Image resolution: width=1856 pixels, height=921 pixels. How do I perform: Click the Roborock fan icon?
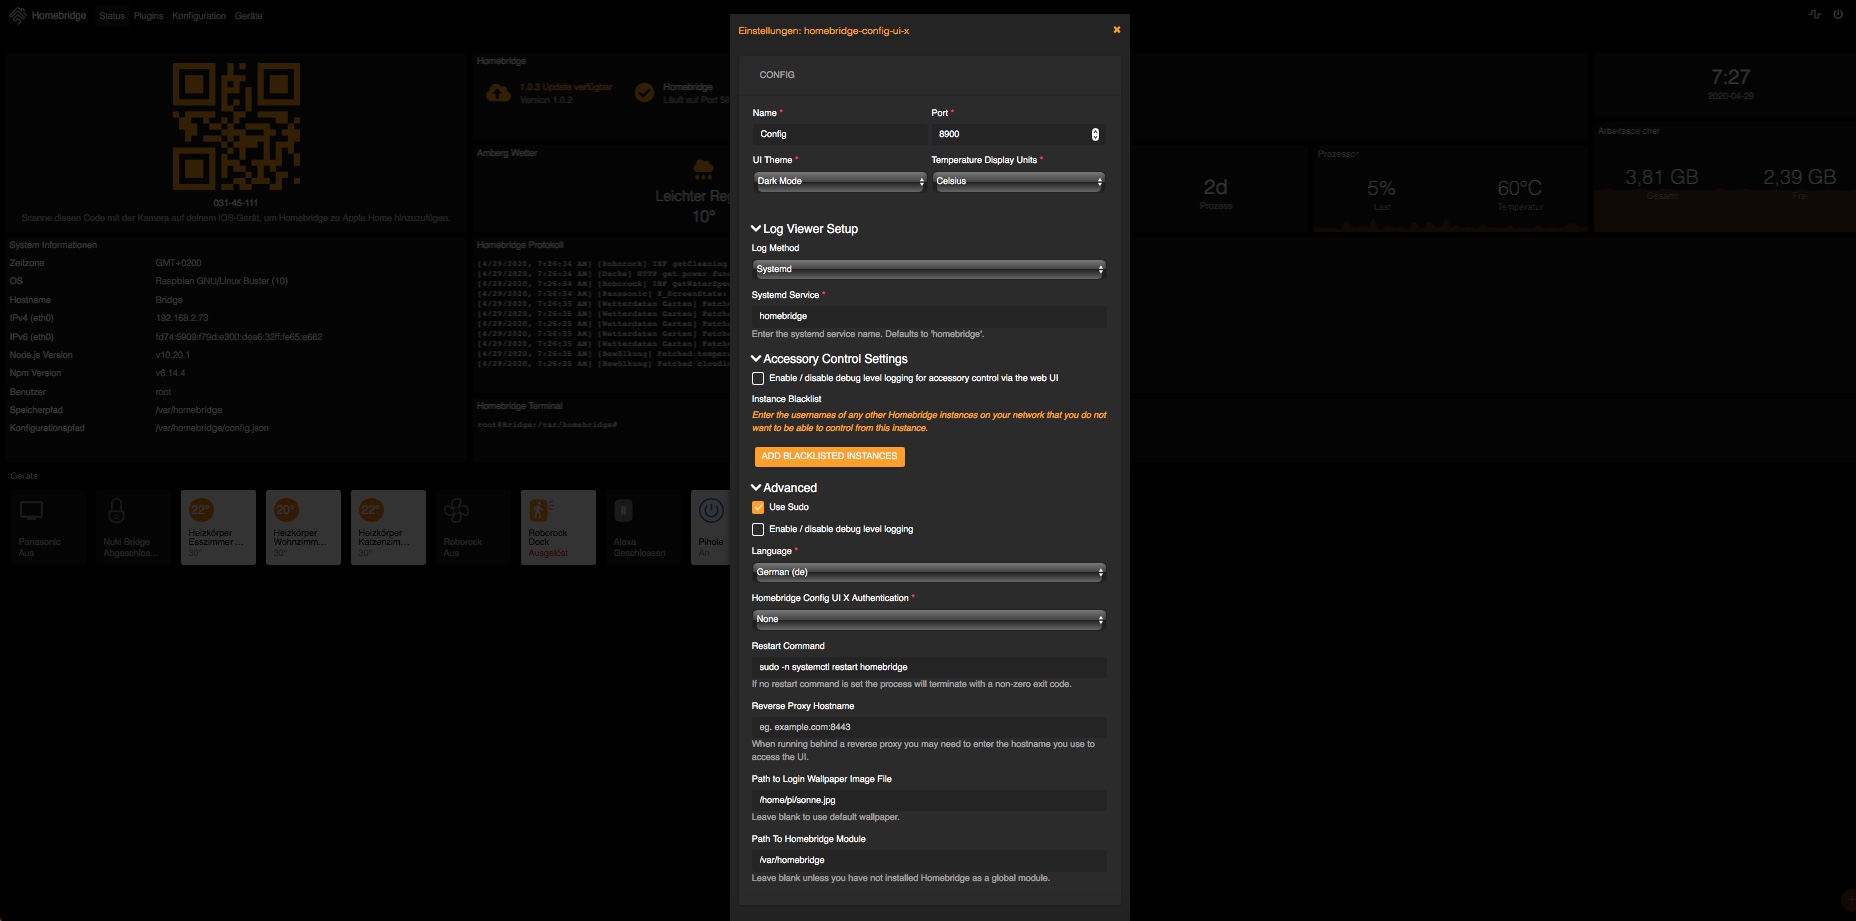click(x=456, y=511)
